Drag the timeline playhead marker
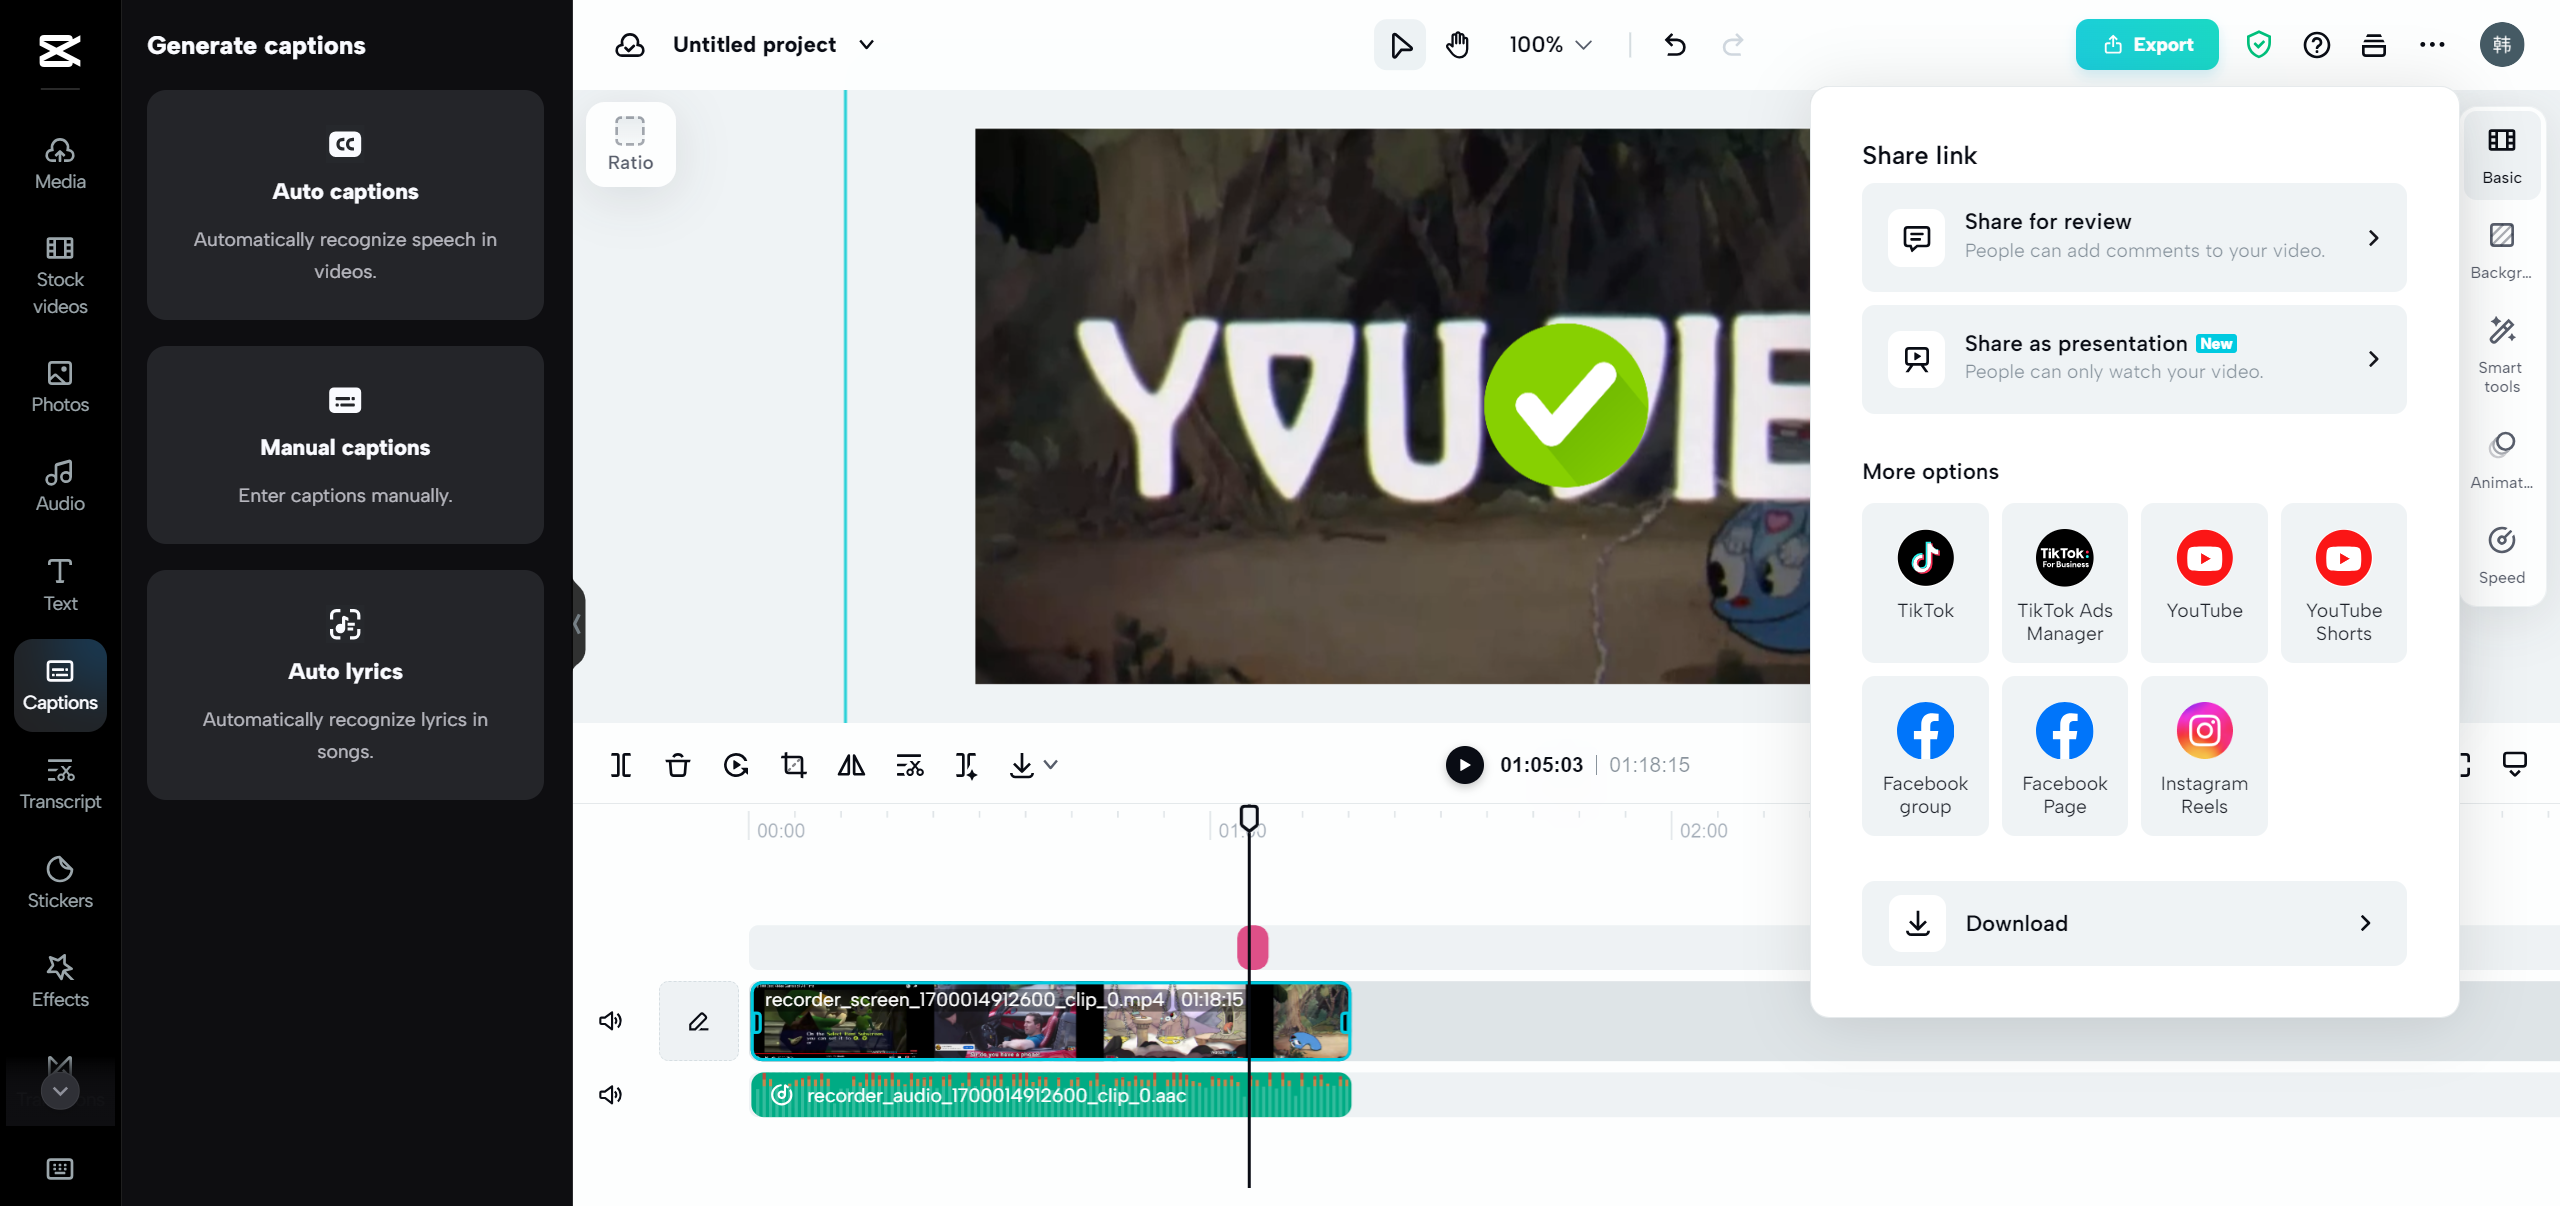The image size is (2560, 1206). (x=1251, y=818)
